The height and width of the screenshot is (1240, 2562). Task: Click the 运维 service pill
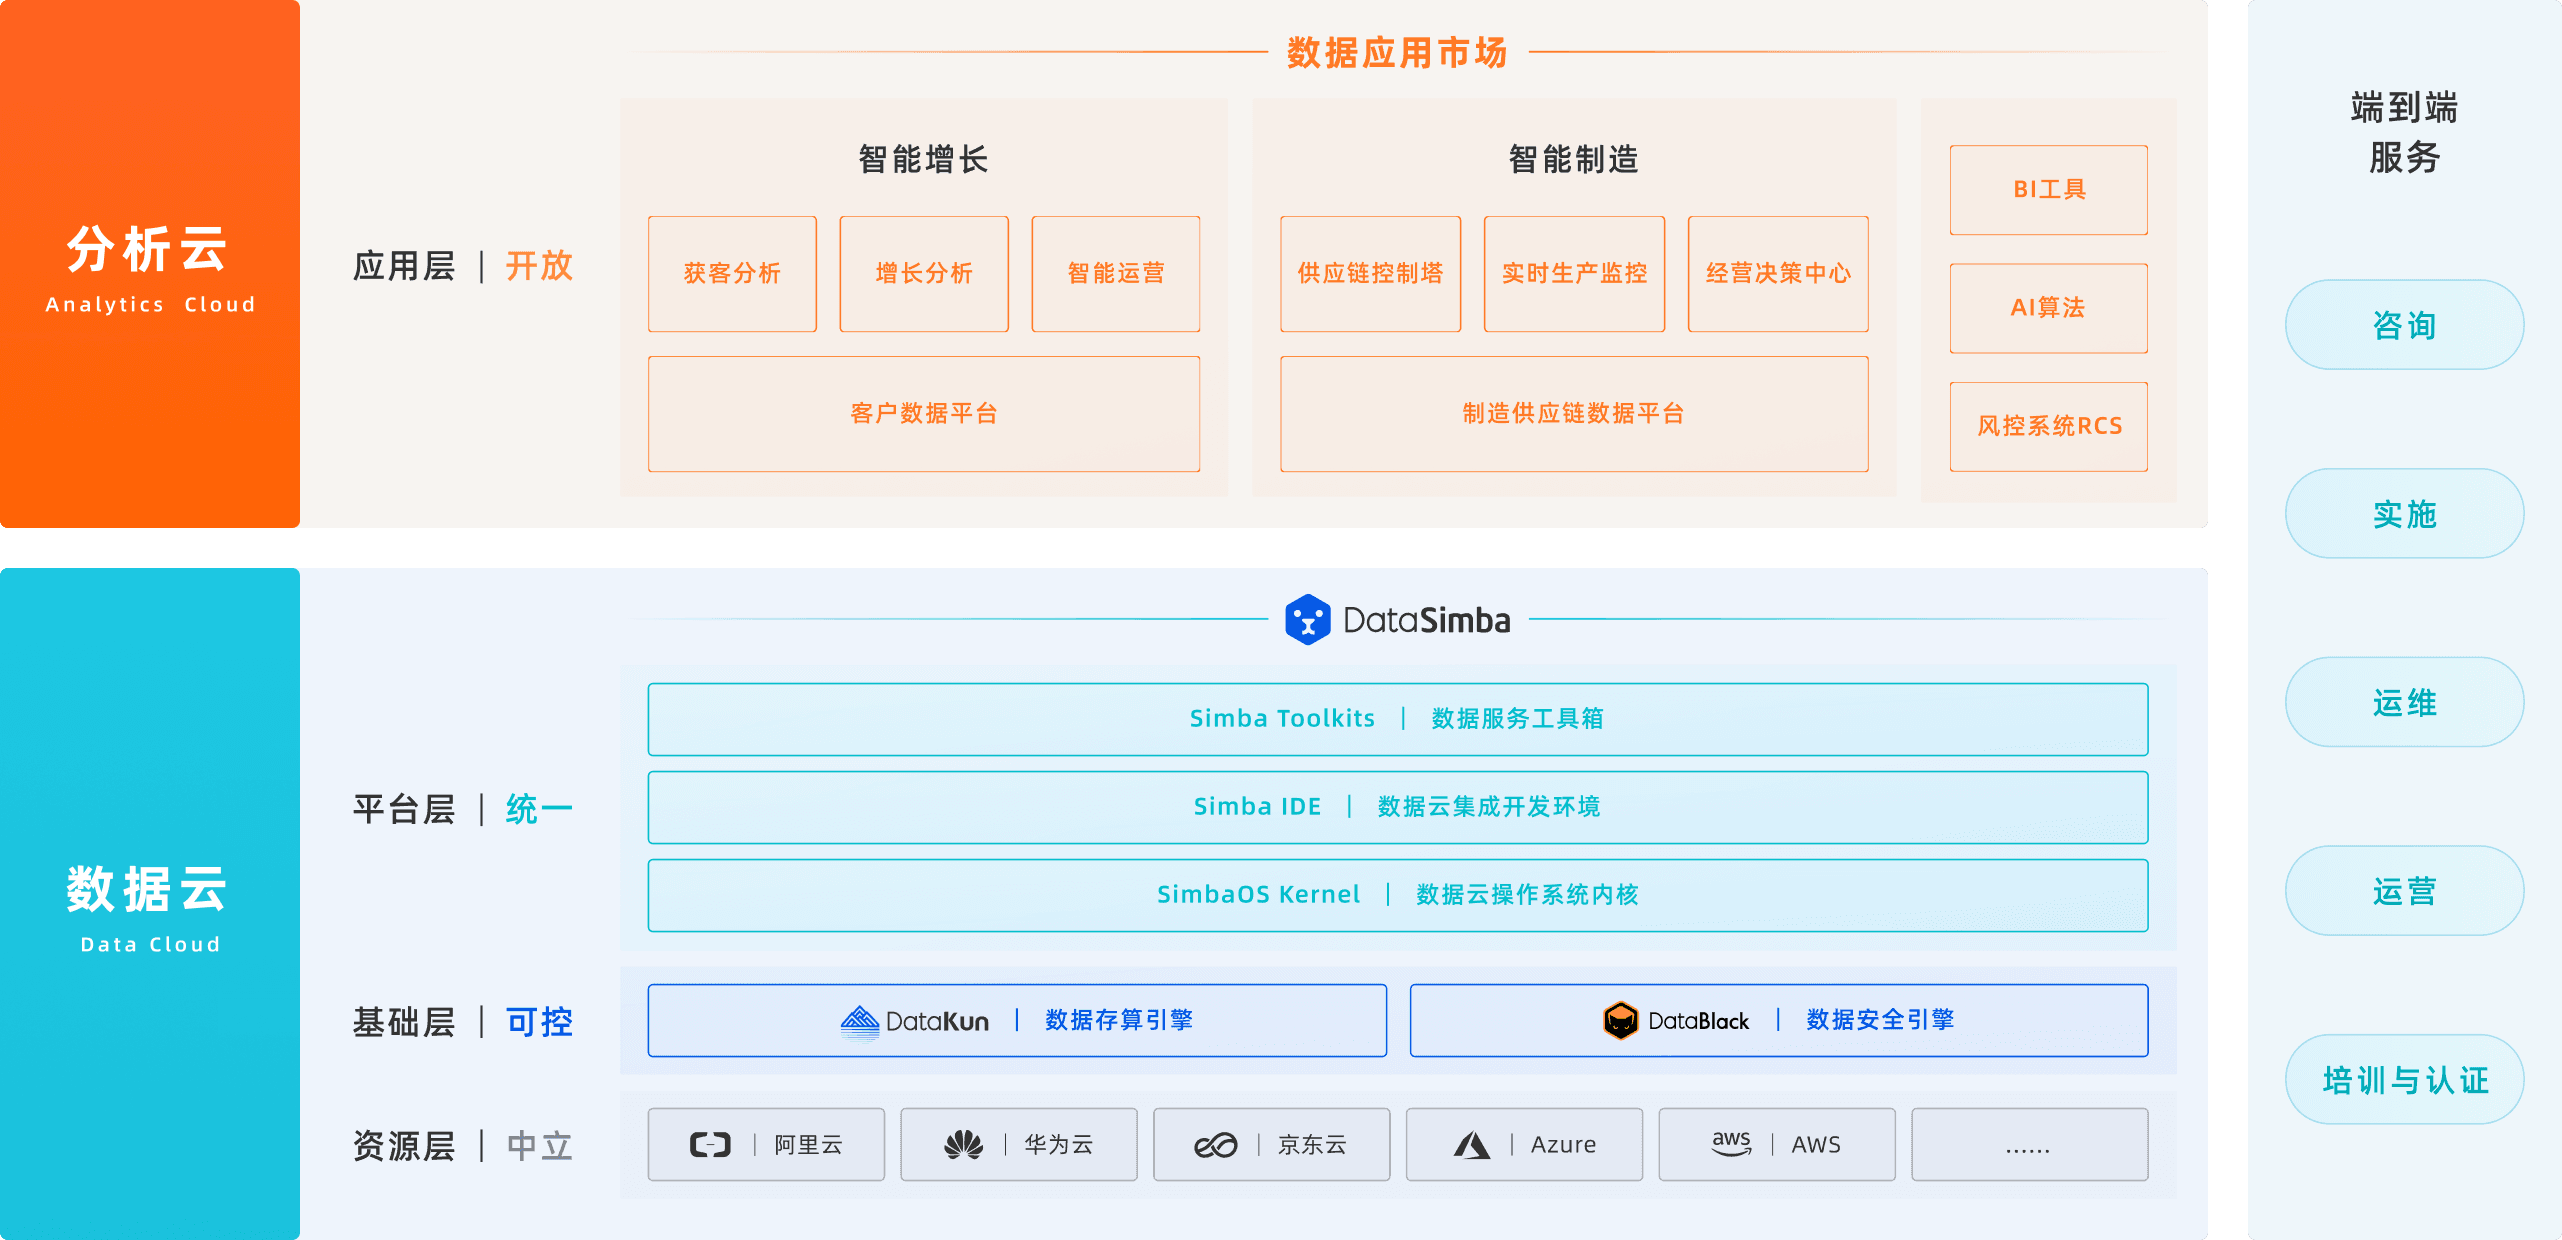pos(2404,703)
